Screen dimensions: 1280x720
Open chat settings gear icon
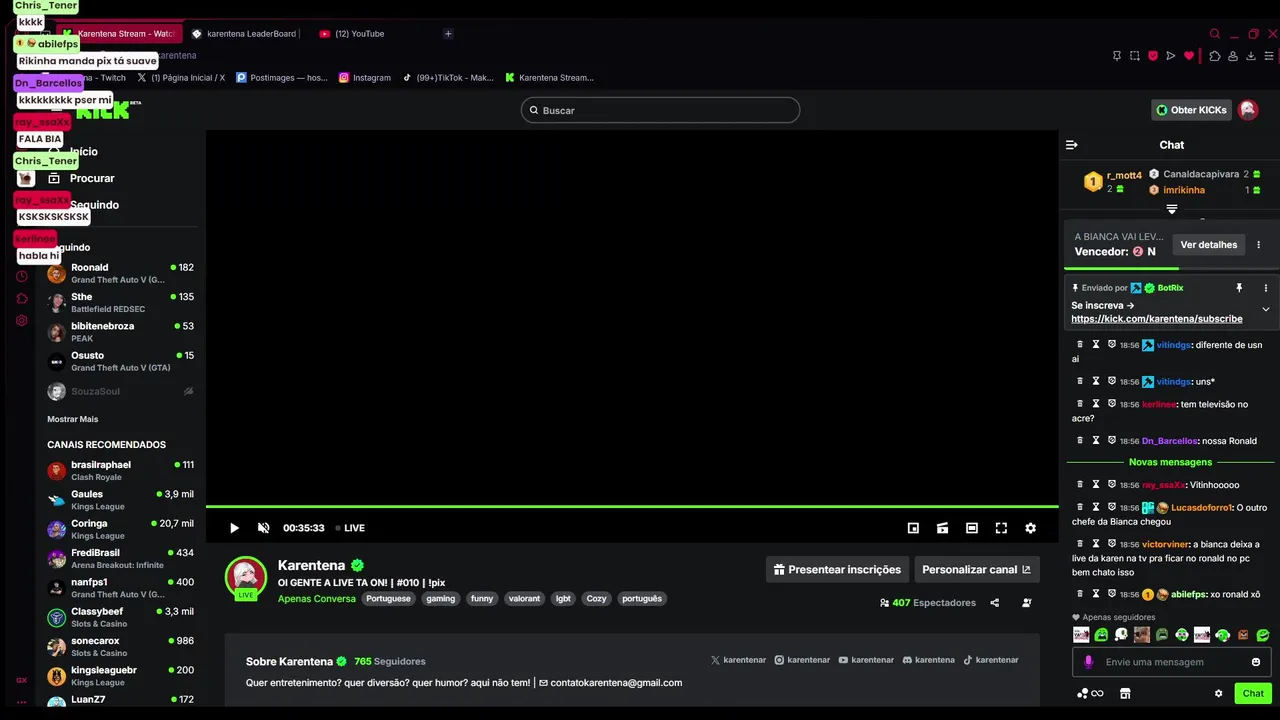tap(1218, 693)
